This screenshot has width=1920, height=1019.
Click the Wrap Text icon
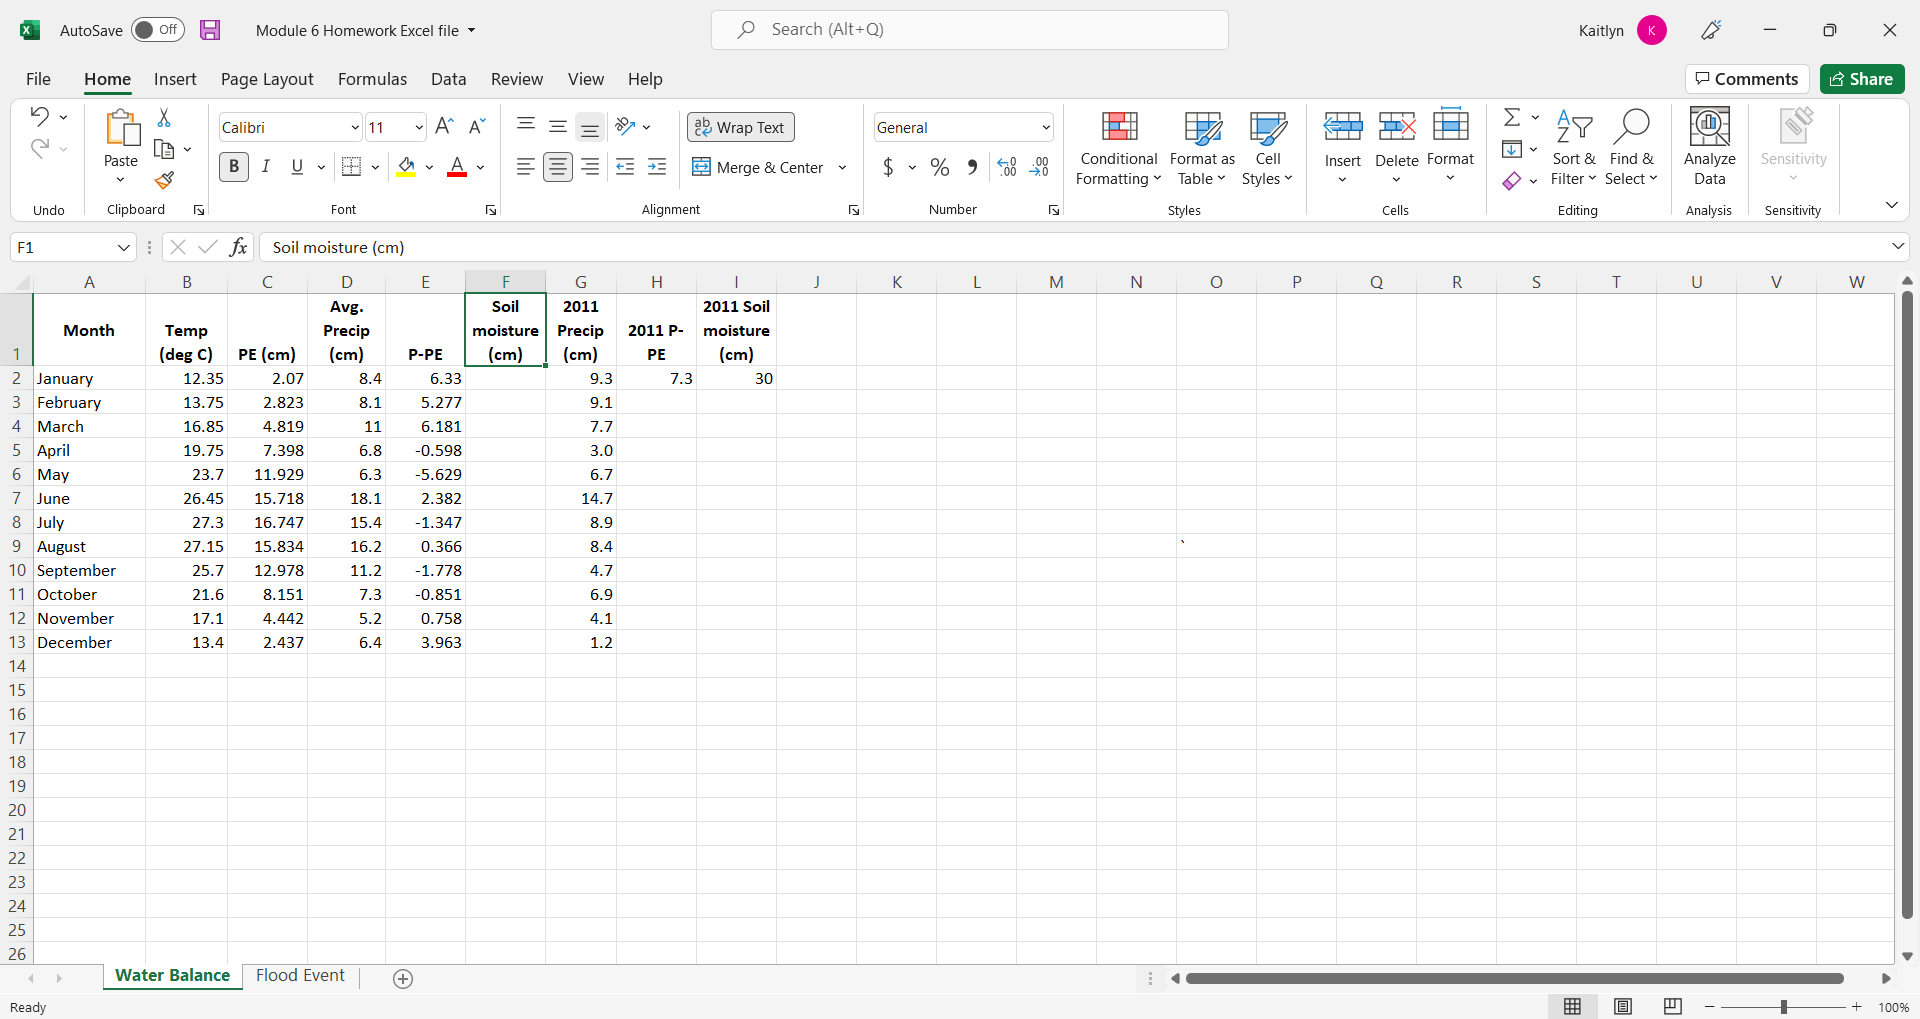tap(740, 127)
